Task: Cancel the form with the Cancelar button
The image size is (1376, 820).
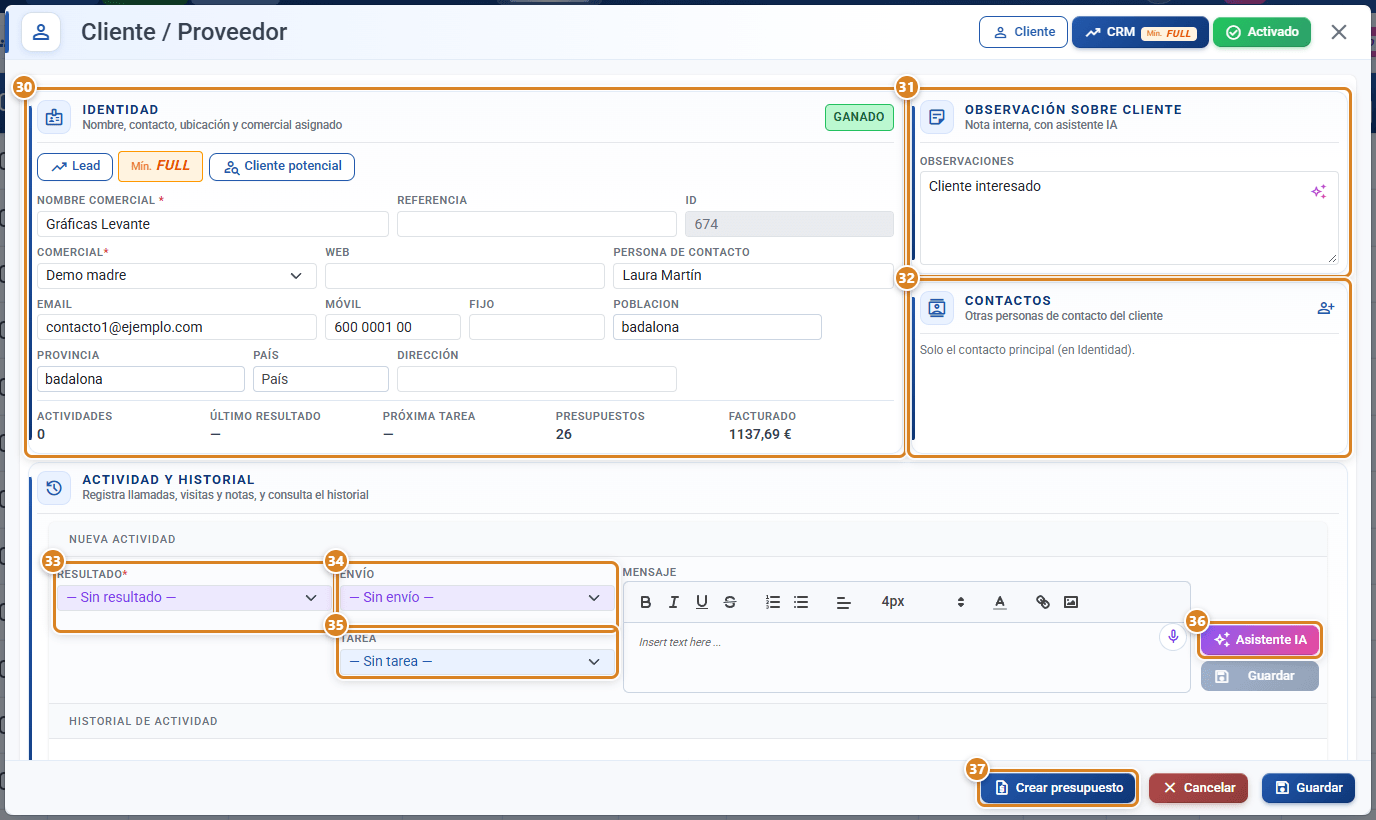Action: pyautogui.click(x=1199, y=788)
